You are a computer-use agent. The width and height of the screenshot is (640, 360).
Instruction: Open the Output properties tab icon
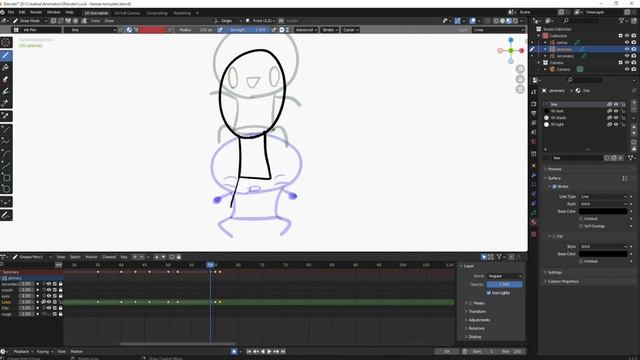pyautogui.click(x=534, y=113)
